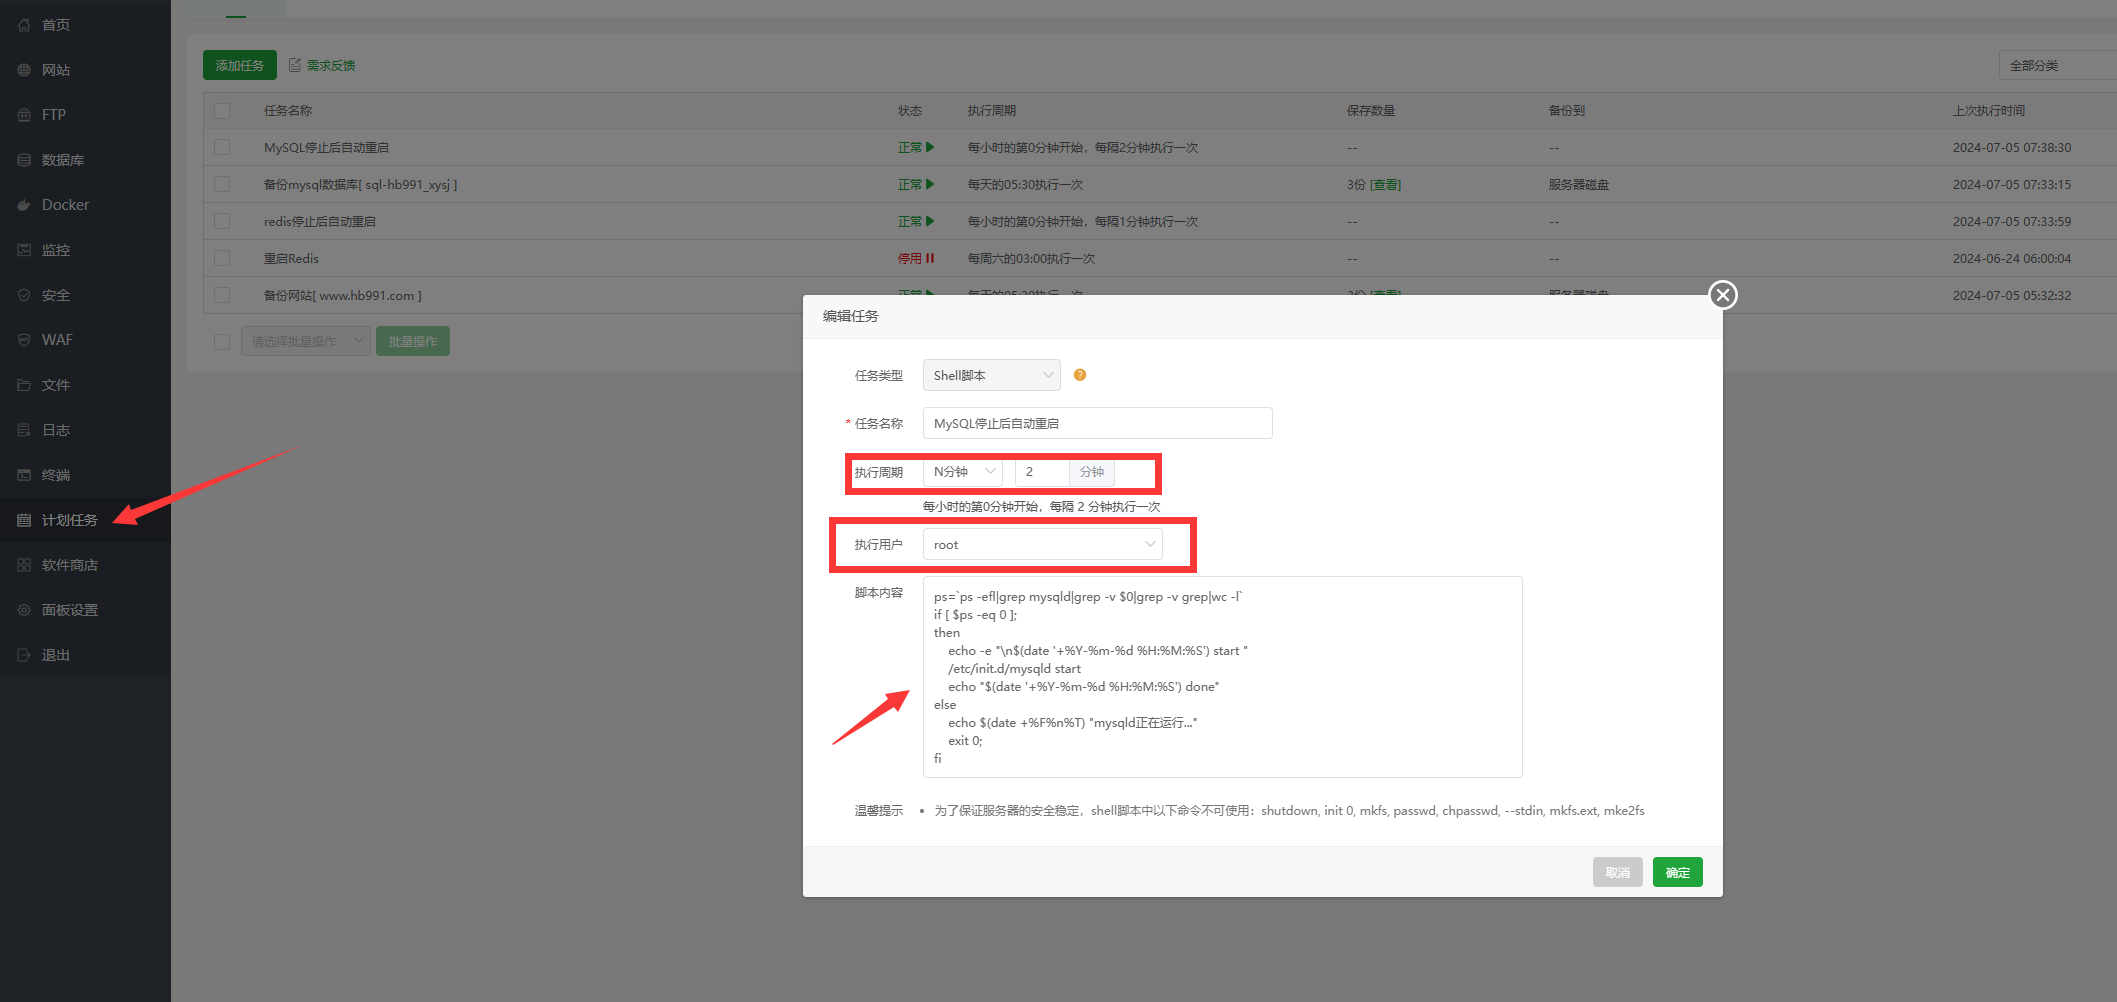Screen dimensions: 2117x1002
Task: Select 计划任务 from the sidebar menu
Action: click(x=67, y=519)
